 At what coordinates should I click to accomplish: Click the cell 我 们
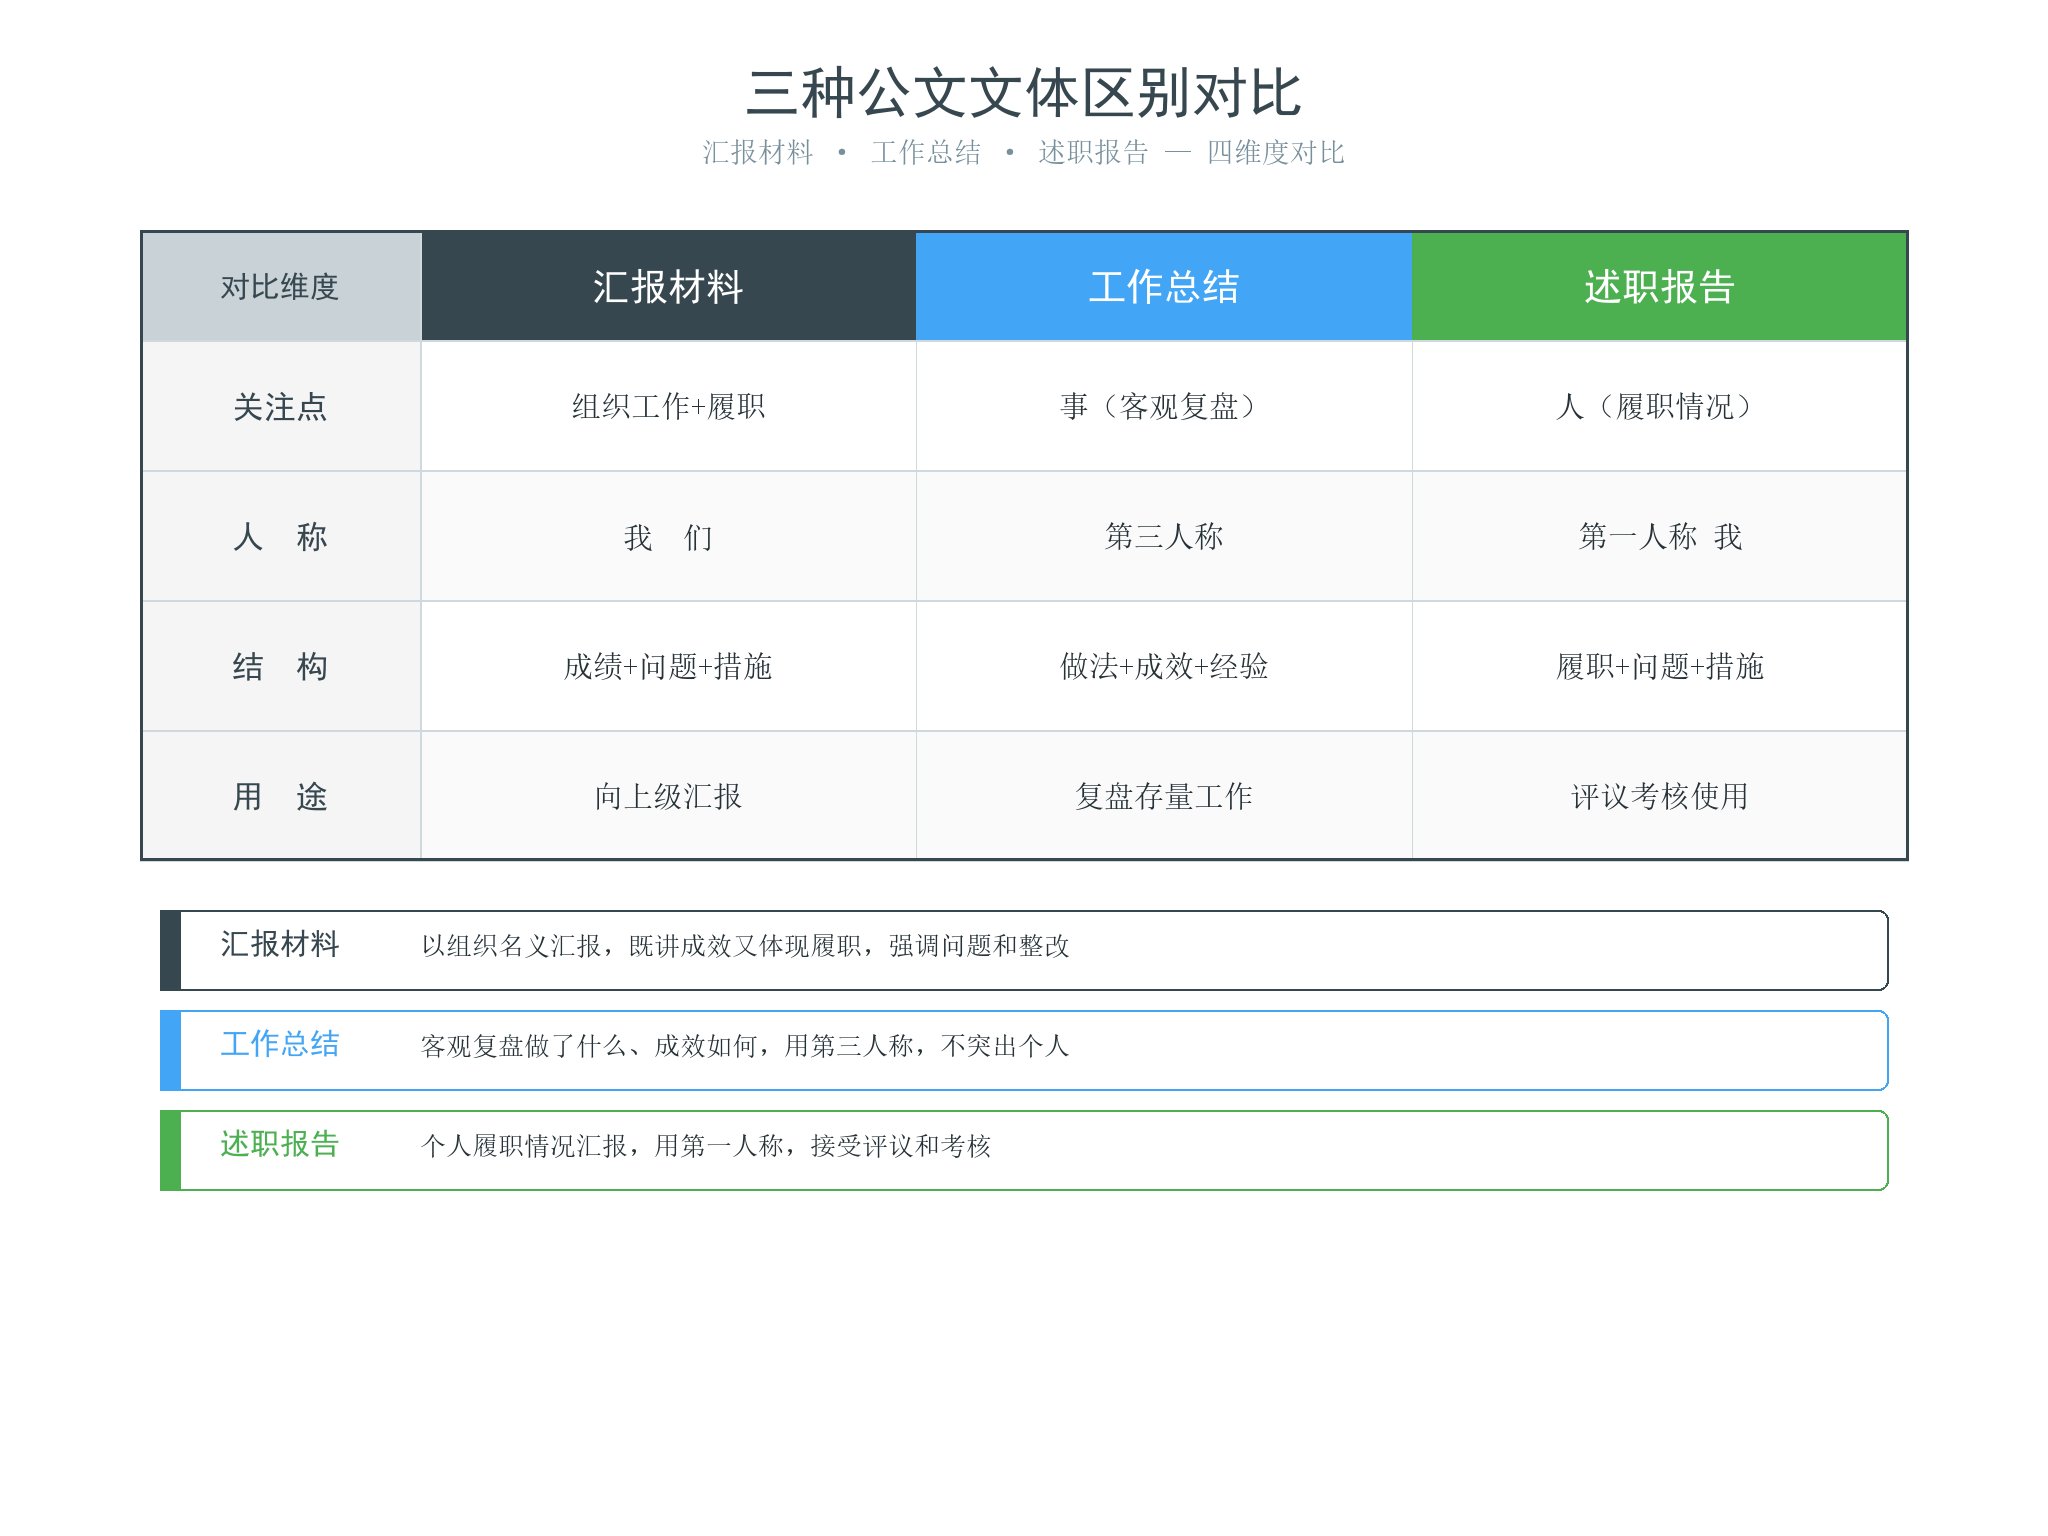click(x=668, y=537)
